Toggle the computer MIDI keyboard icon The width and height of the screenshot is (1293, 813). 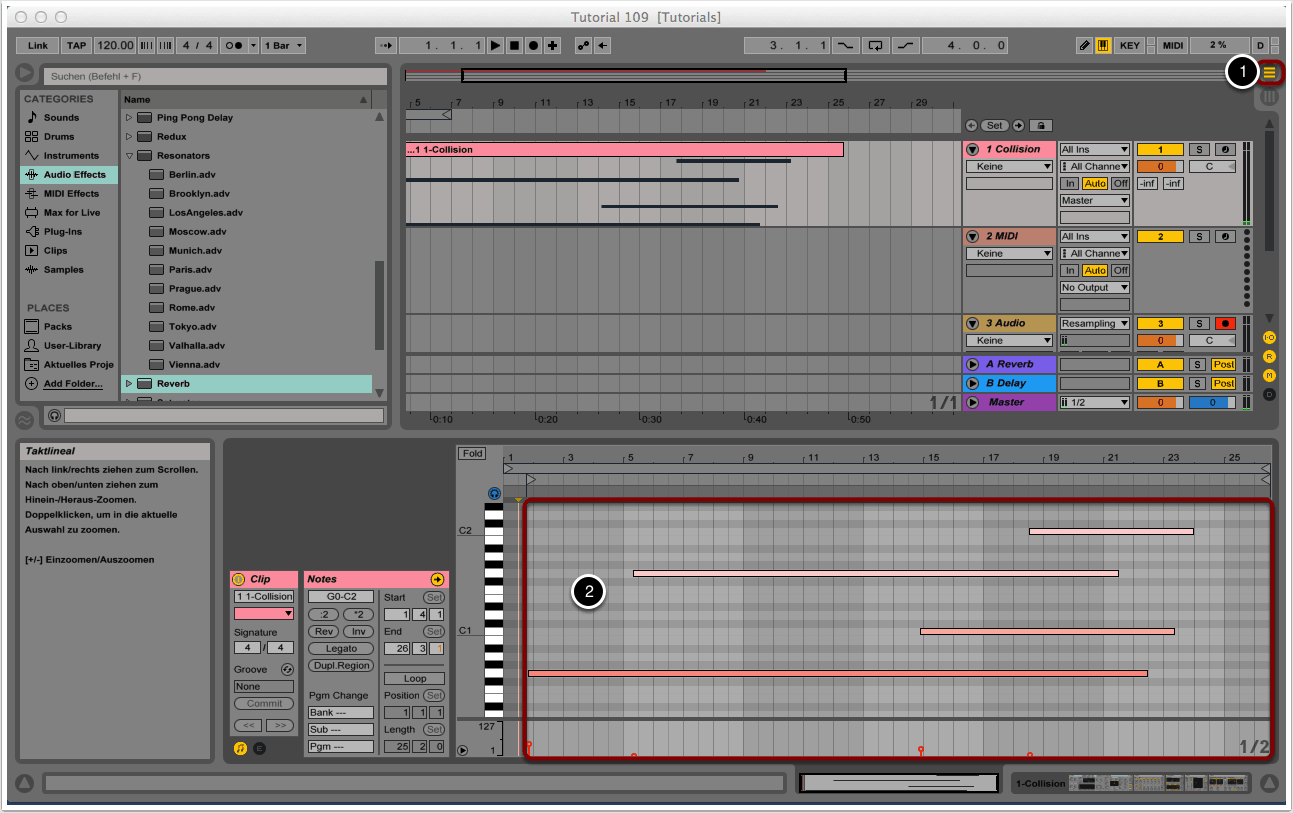[x=1103, y=45]
